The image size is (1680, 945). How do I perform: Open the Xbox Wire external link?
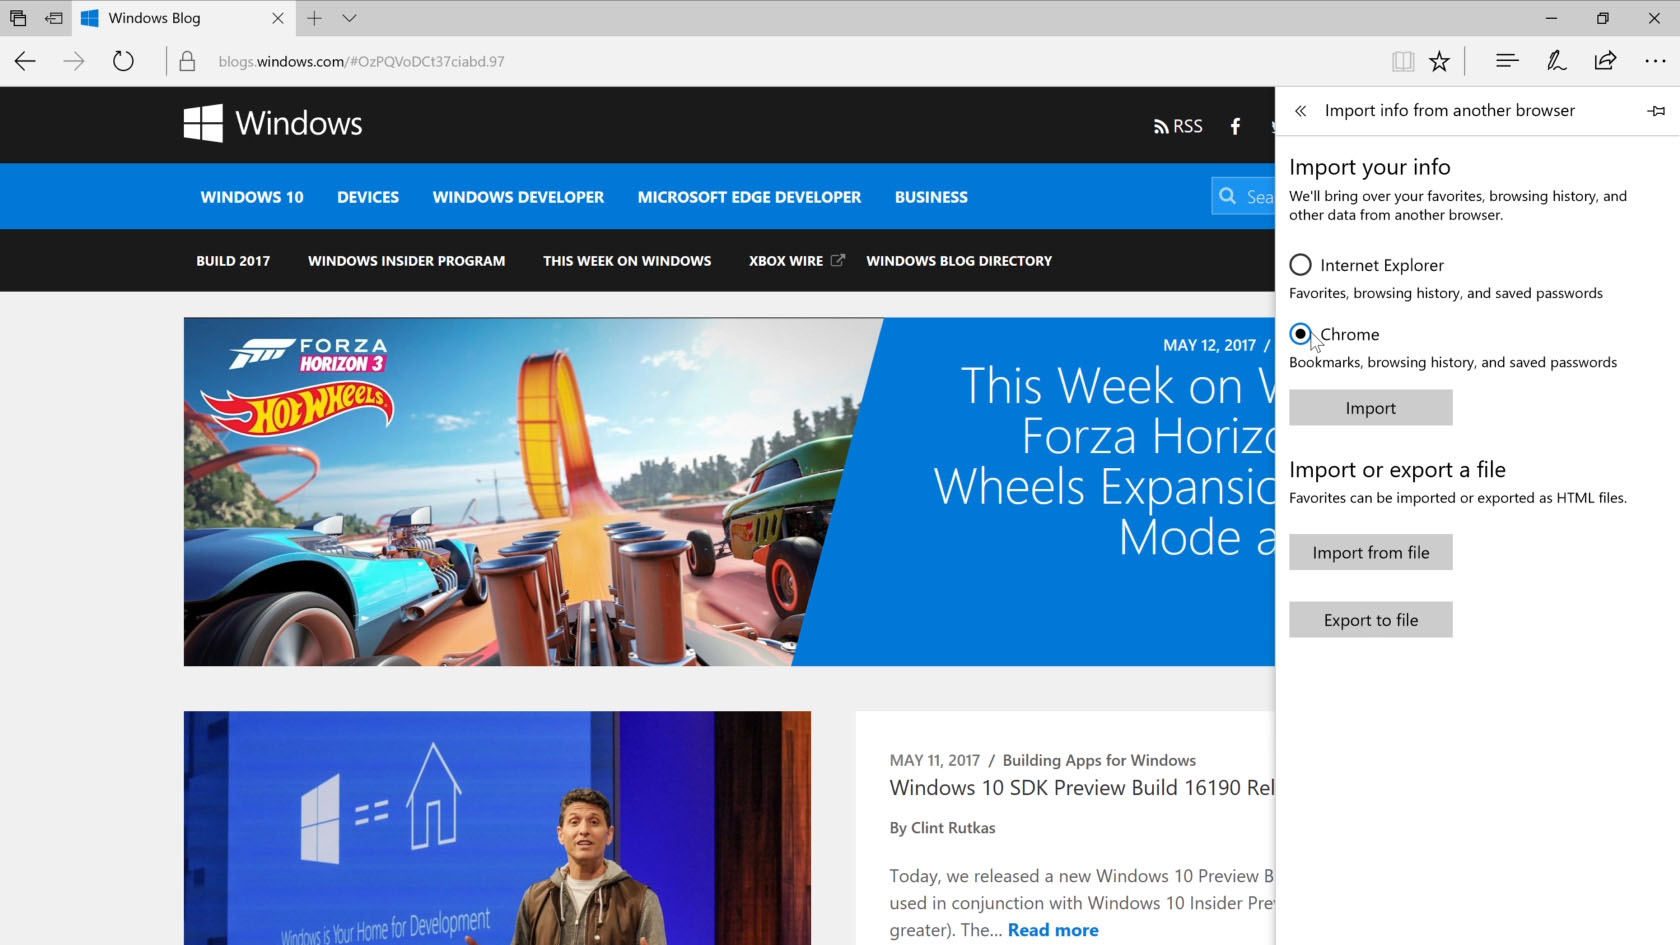point(796,261)
